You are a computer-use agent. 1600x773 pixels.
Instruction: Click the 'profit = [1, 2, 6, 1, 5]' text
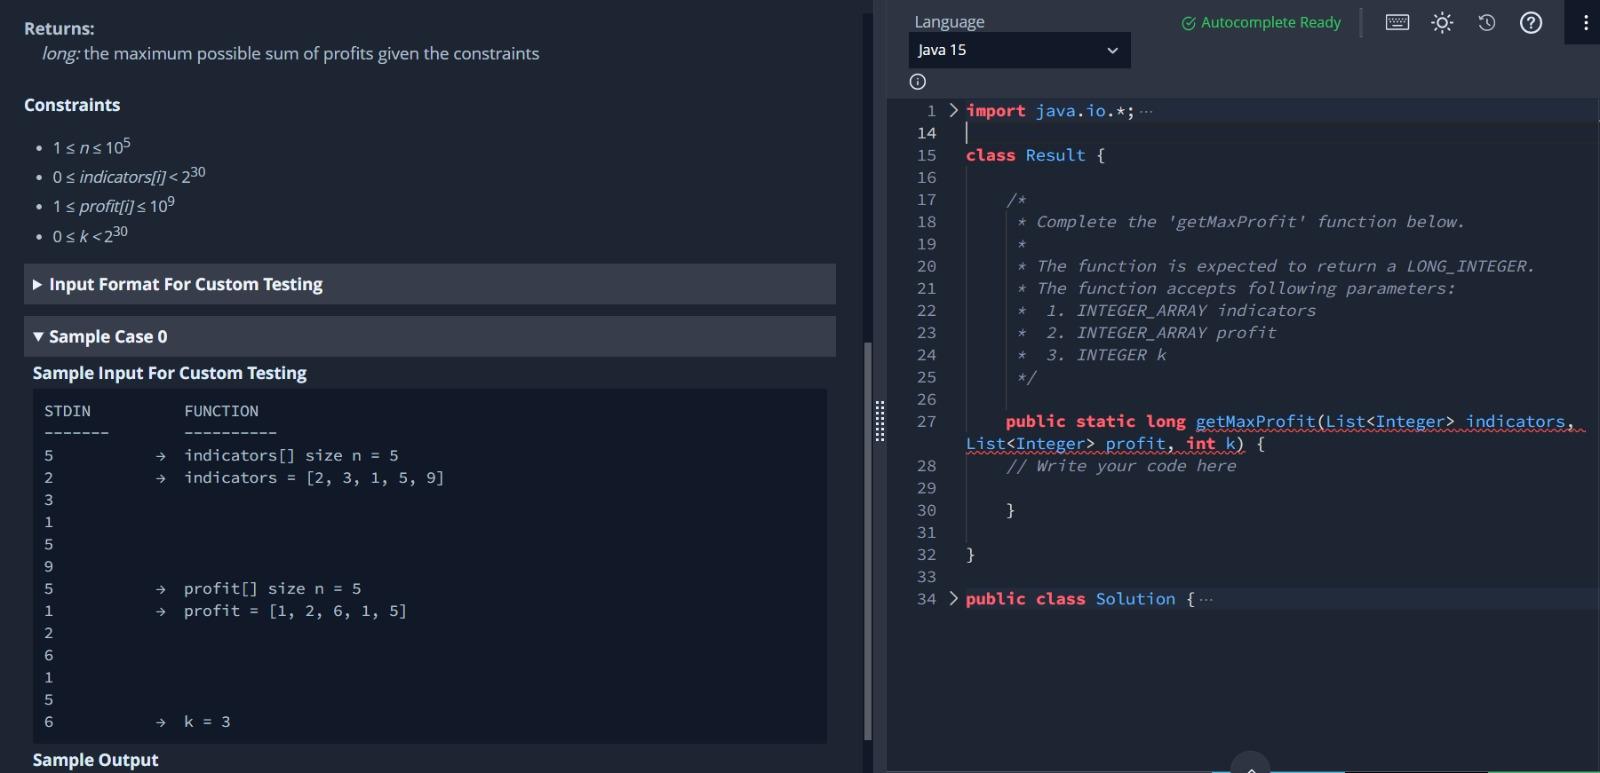295,611
